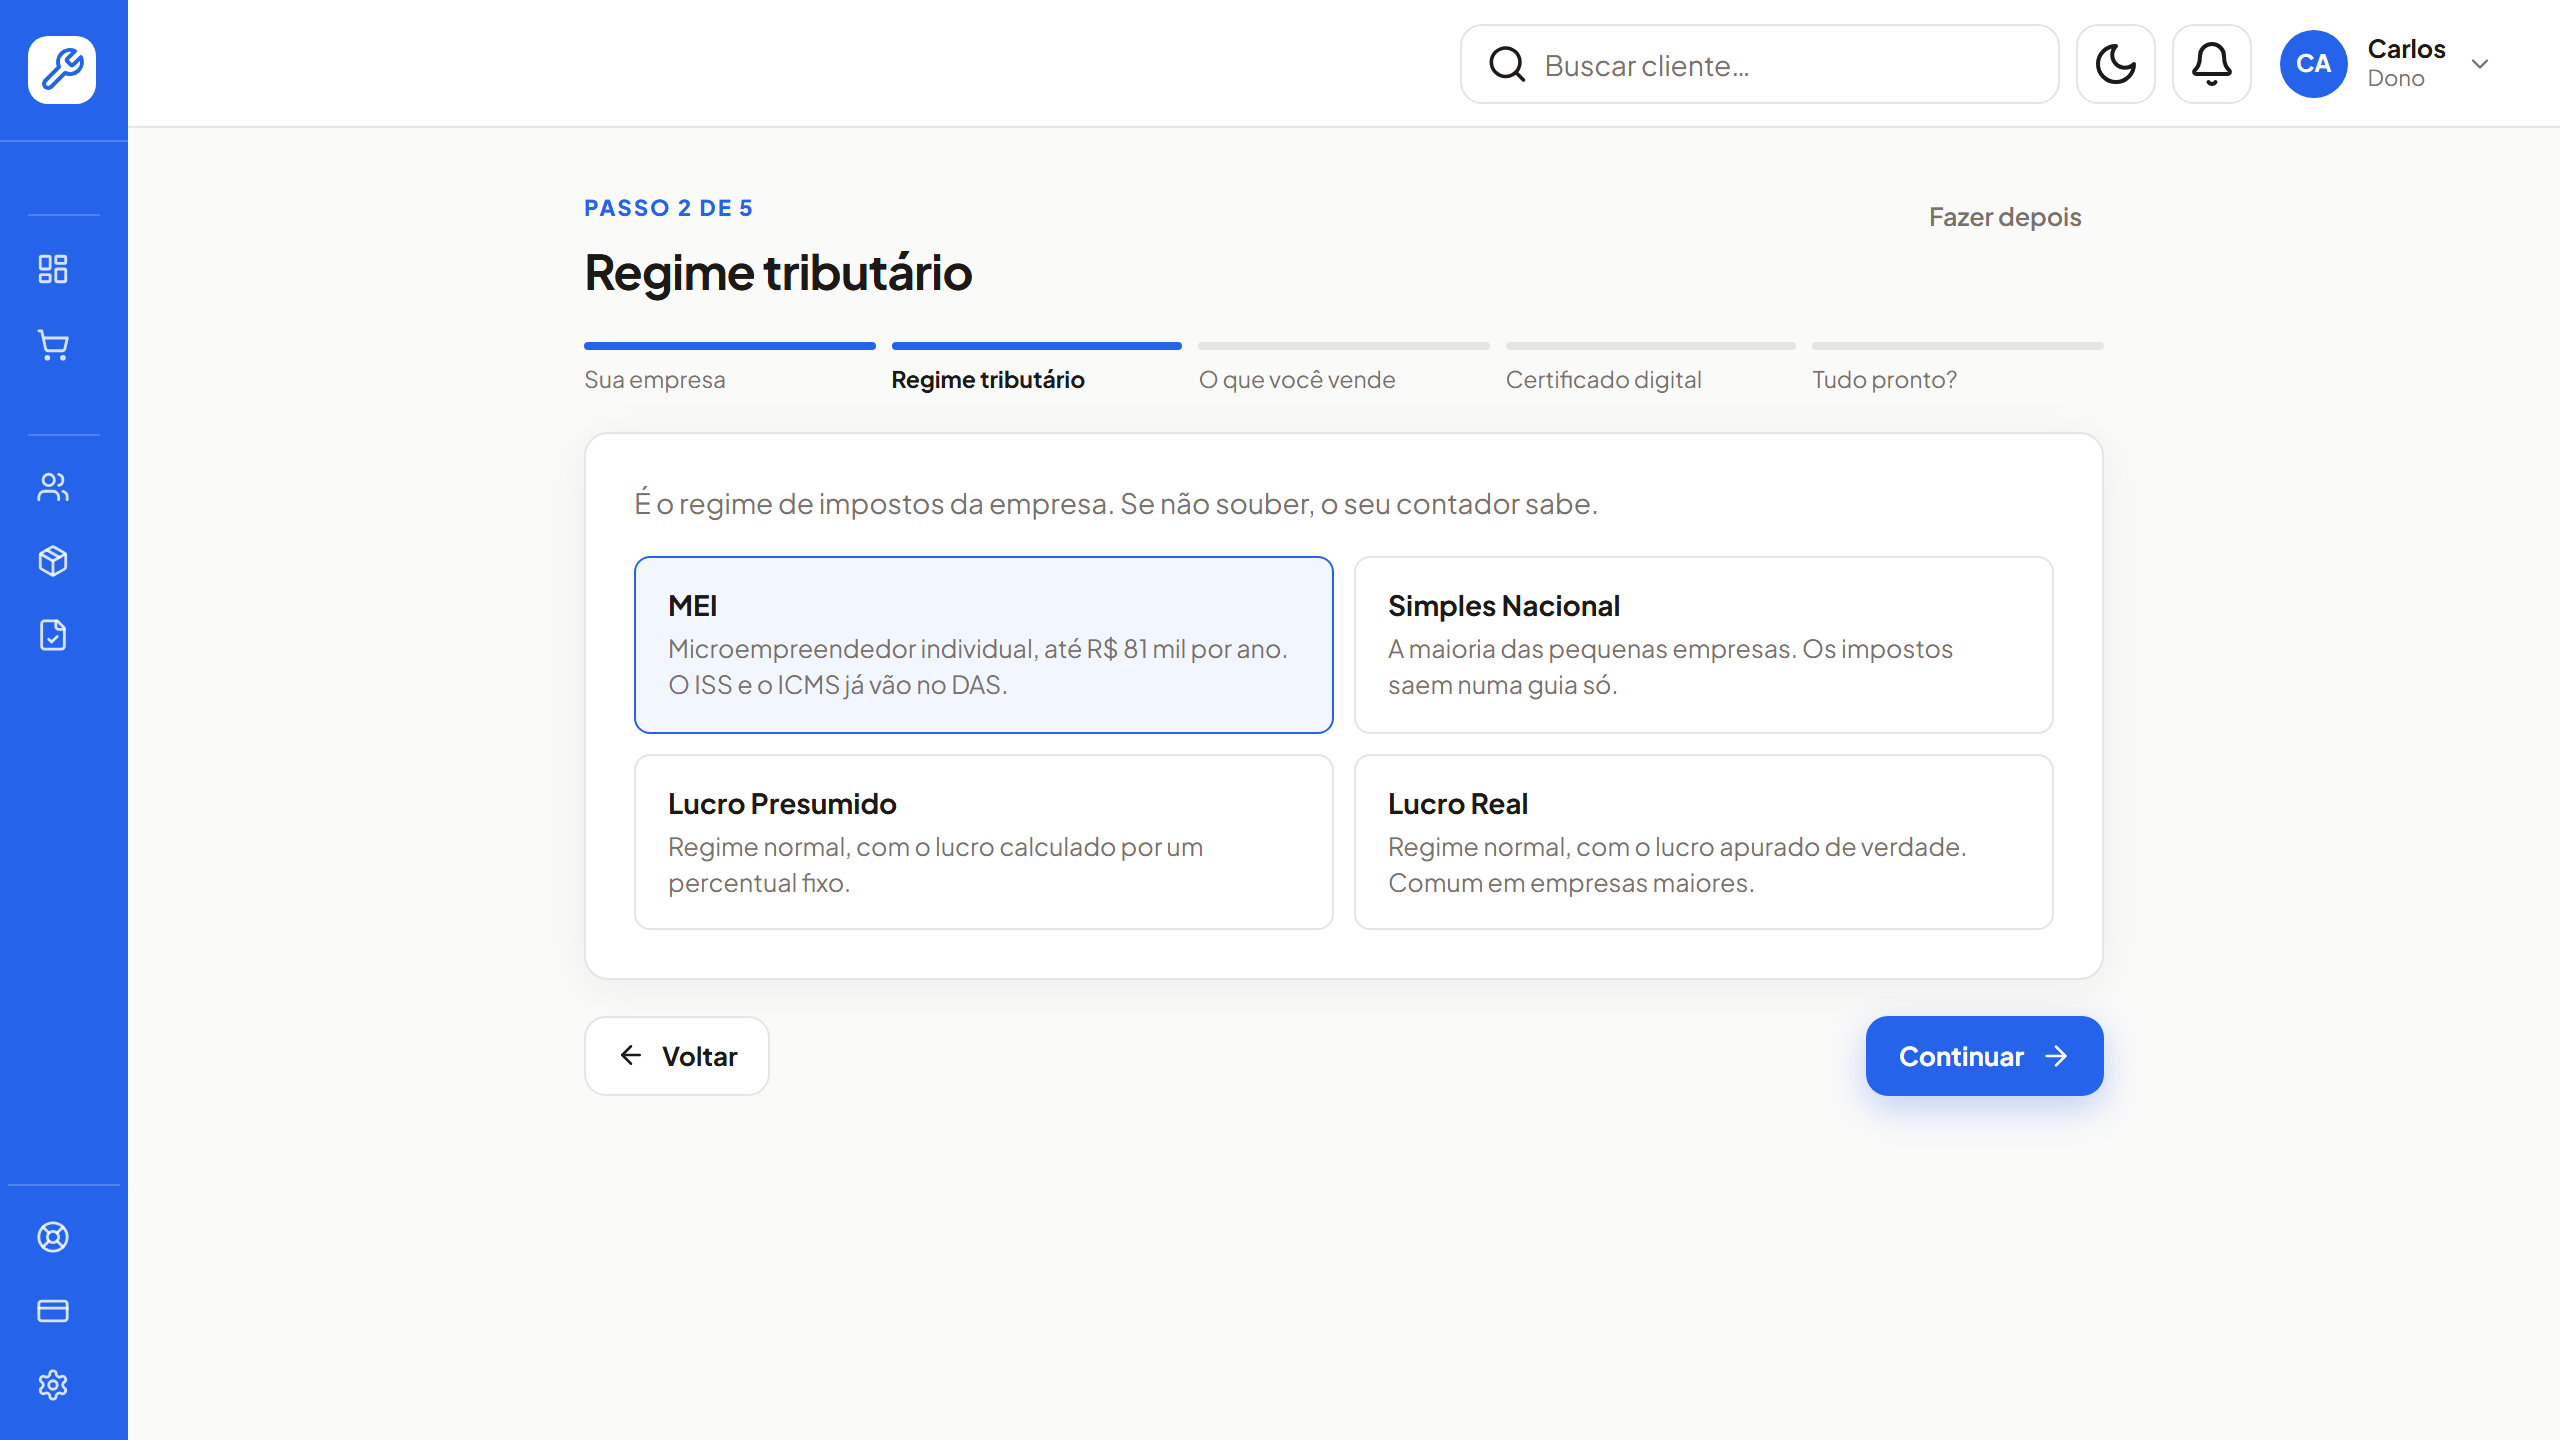The height and width of the screenshot is (1440, 2560).
Task: Open the help lifebuoy icon
Action: 53,1237
